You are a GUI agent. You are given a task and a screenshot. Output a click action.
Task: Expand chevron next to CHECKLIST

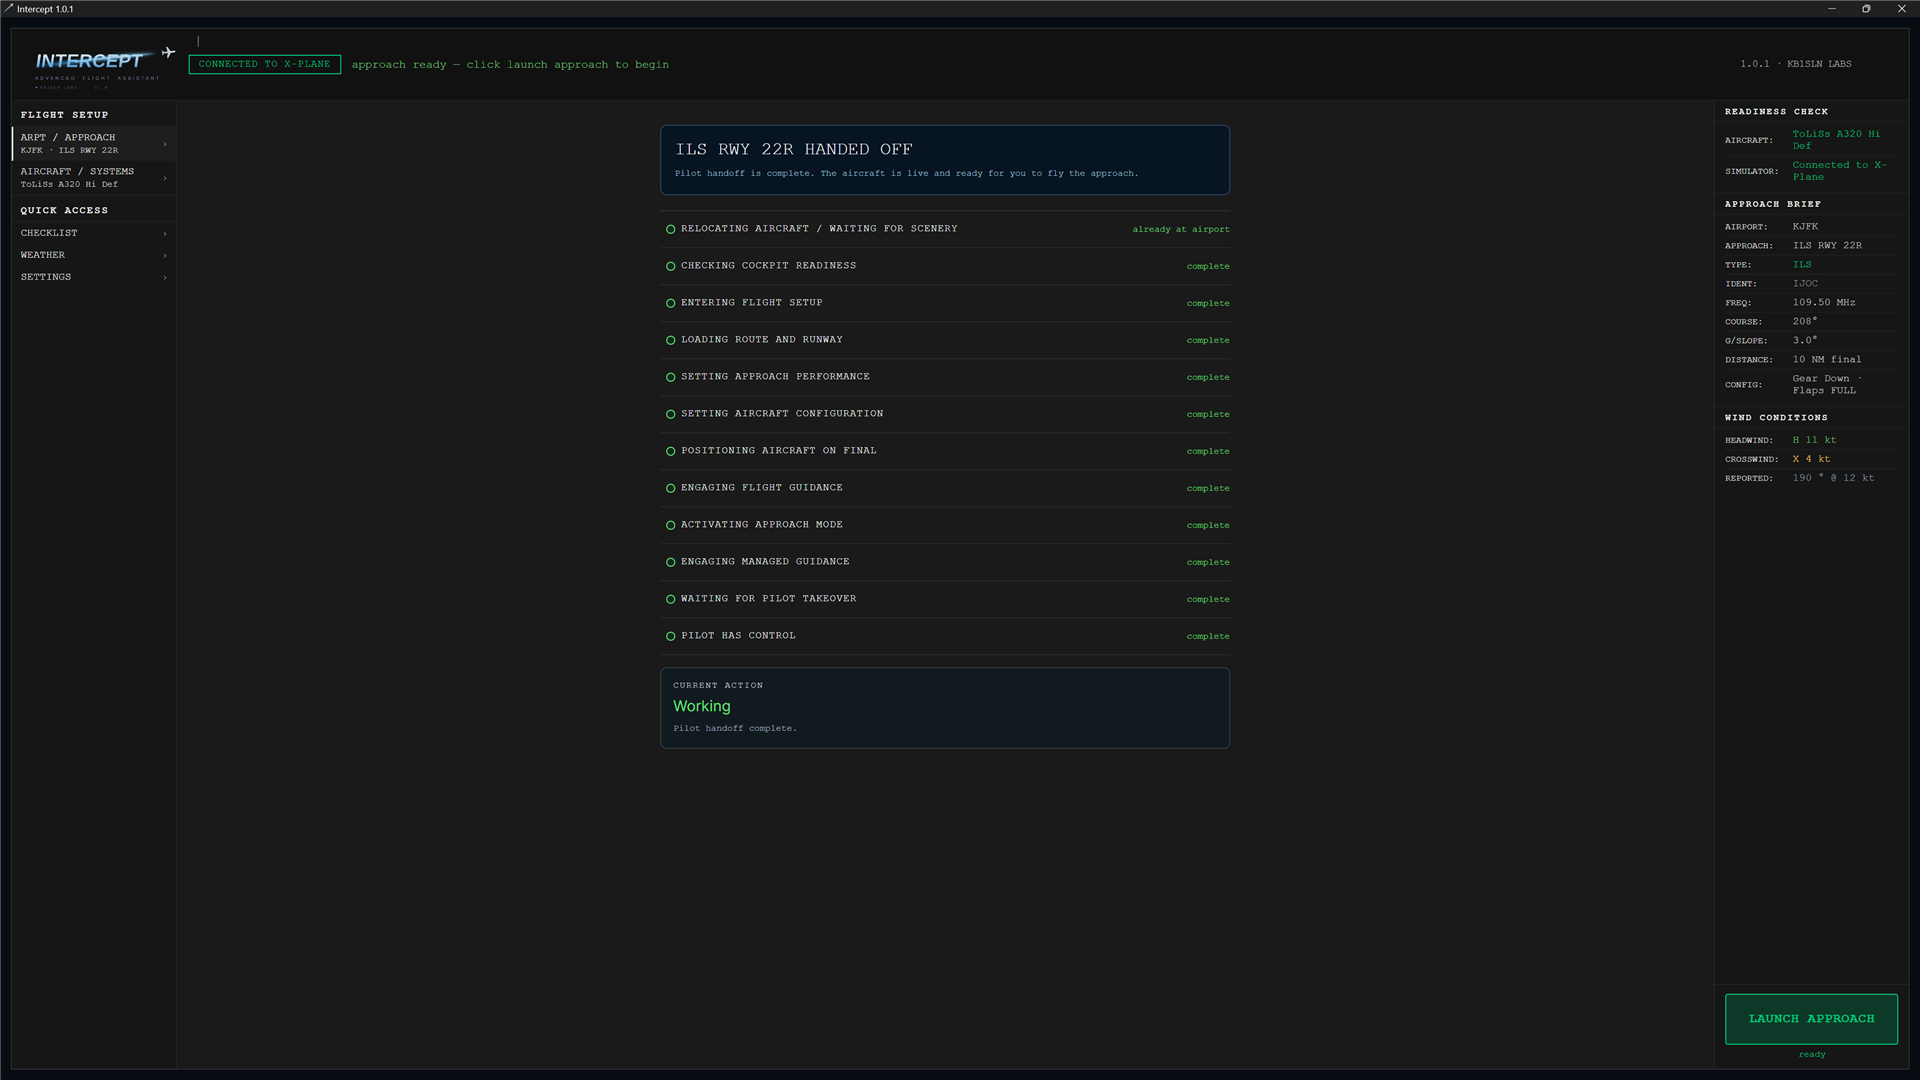pyautogui.click(x=165, y=233)
